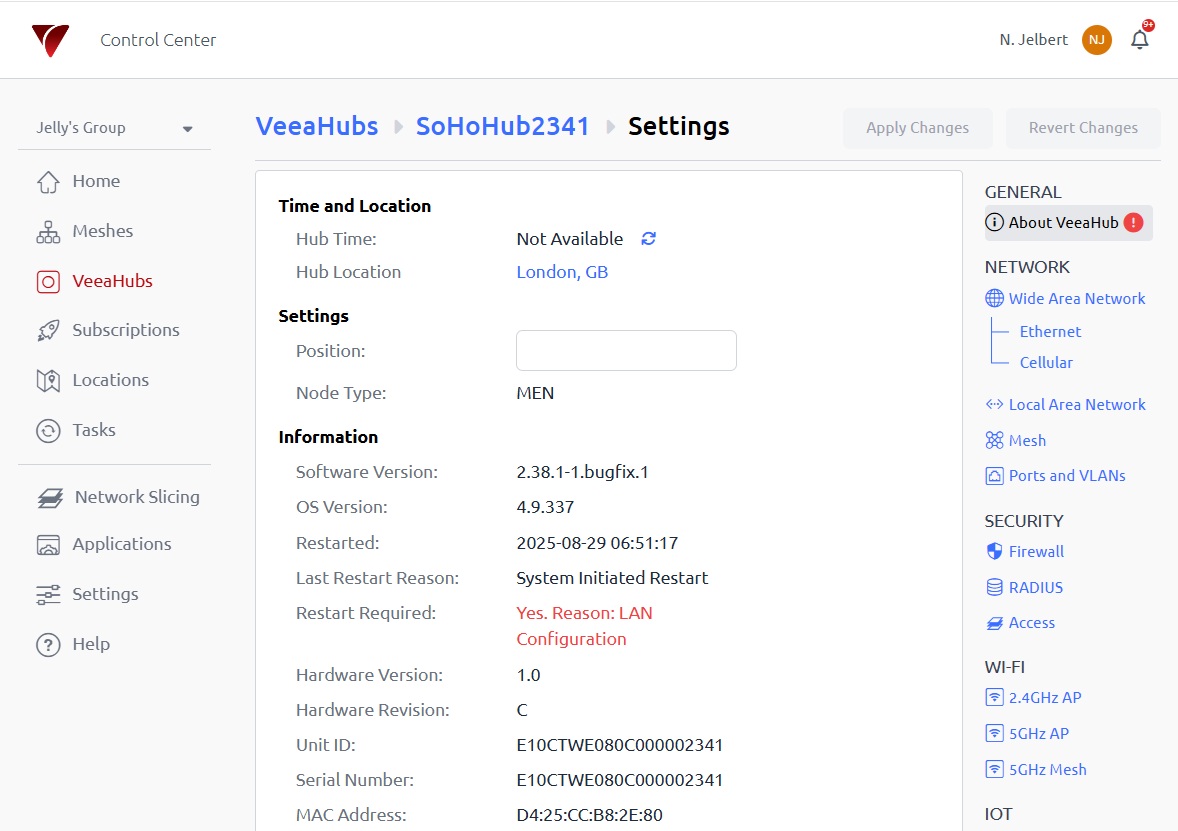This screenshot has height=831, width=1178.
Task: Click the Meshes icon in sidebar
Action: click(x=48, y=231)
